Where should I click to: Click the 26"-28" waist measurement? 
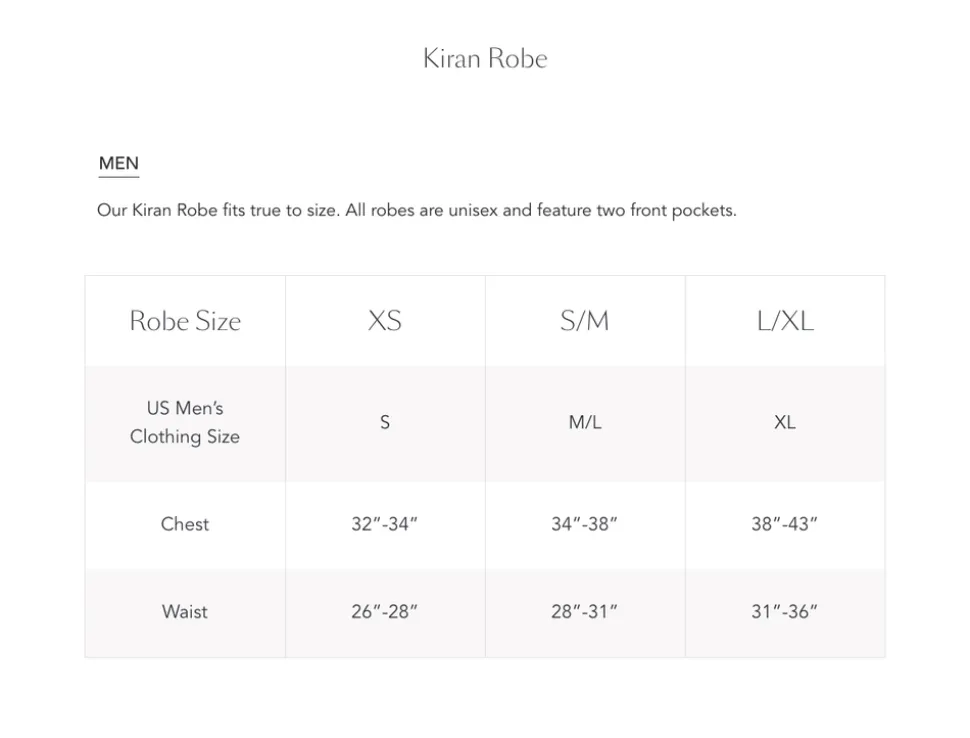385,611
